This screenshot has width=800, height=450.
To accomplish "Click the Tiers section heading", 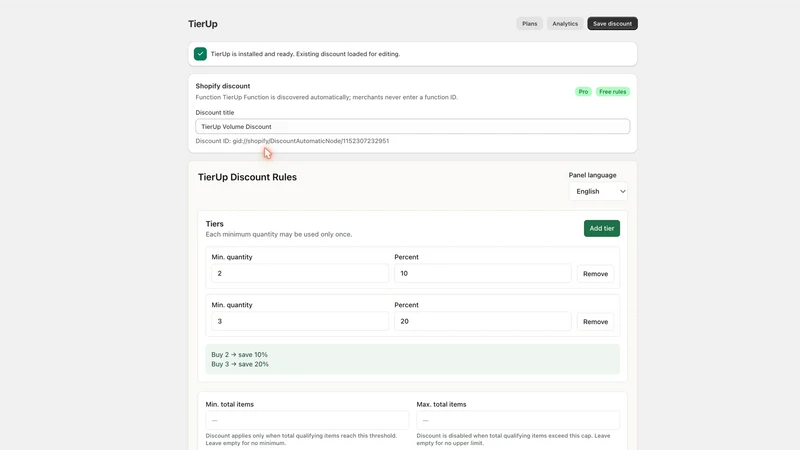I will (214, 224).
